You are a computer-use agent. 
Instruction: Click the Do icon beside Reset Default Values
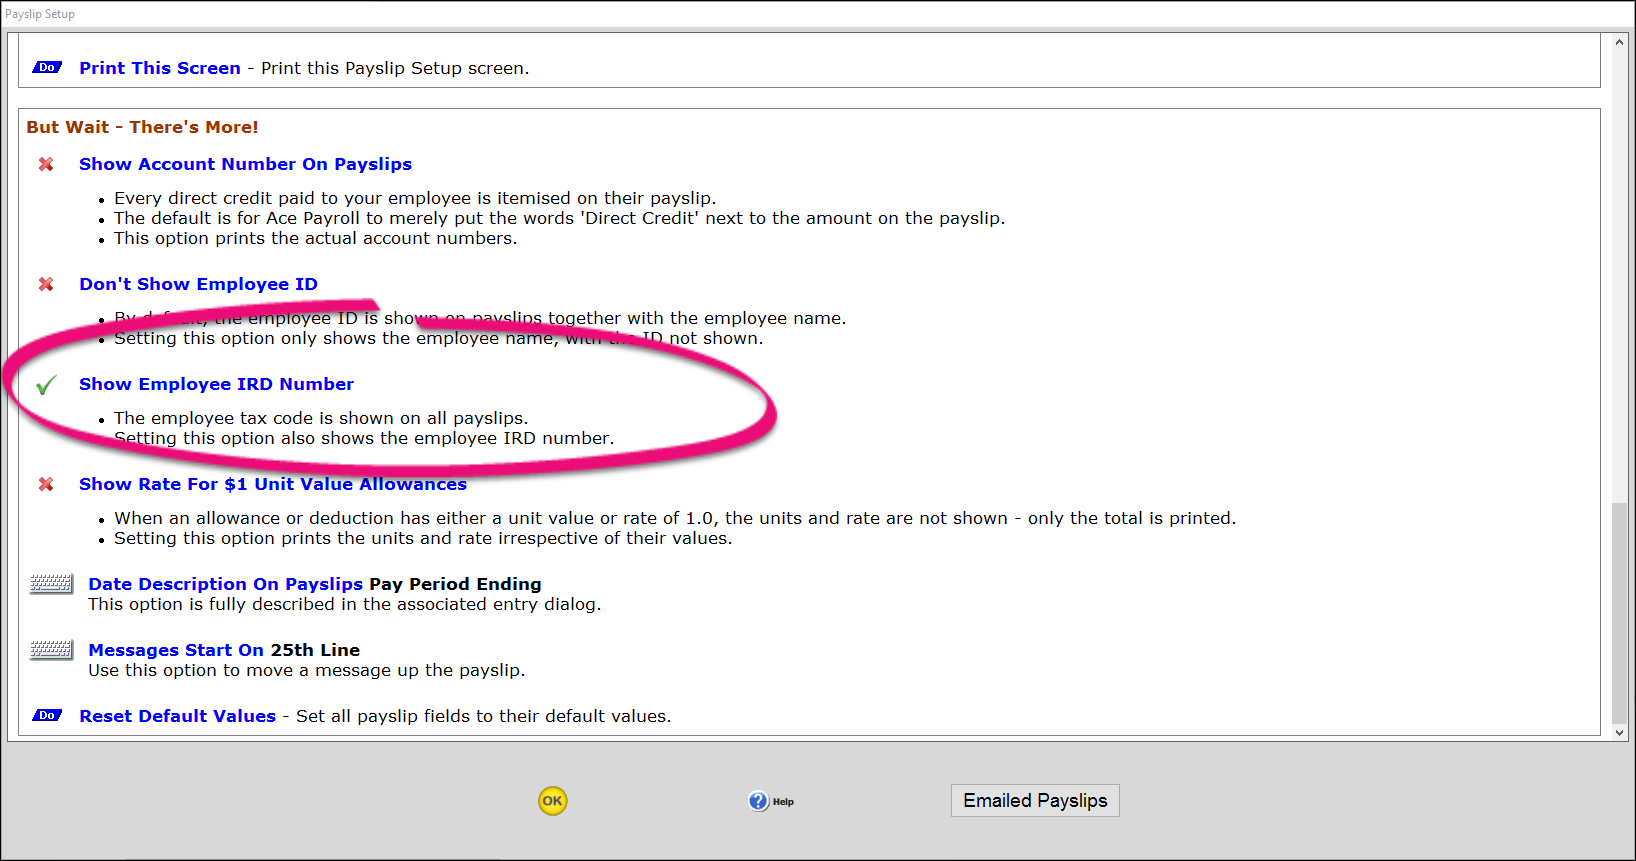pyautogui.click(x=47, y=716)
